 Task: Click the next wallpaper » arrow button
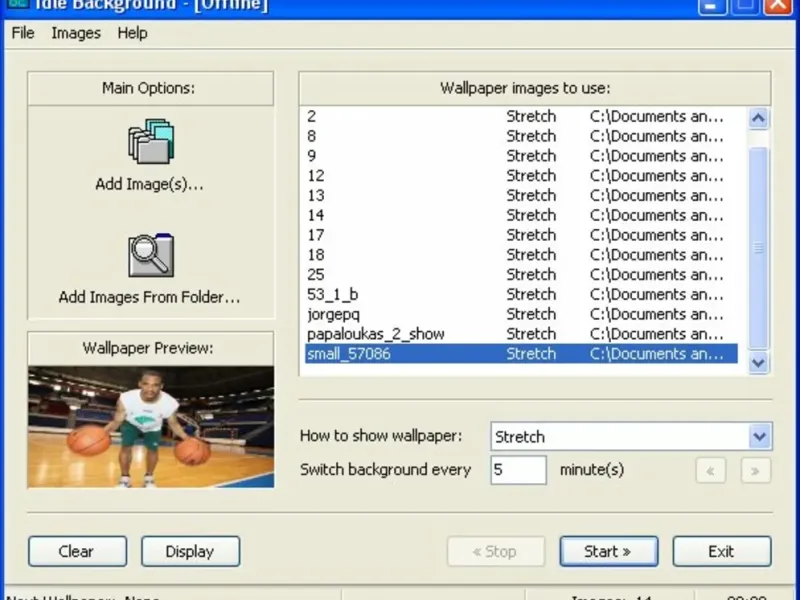pos(756,470)
